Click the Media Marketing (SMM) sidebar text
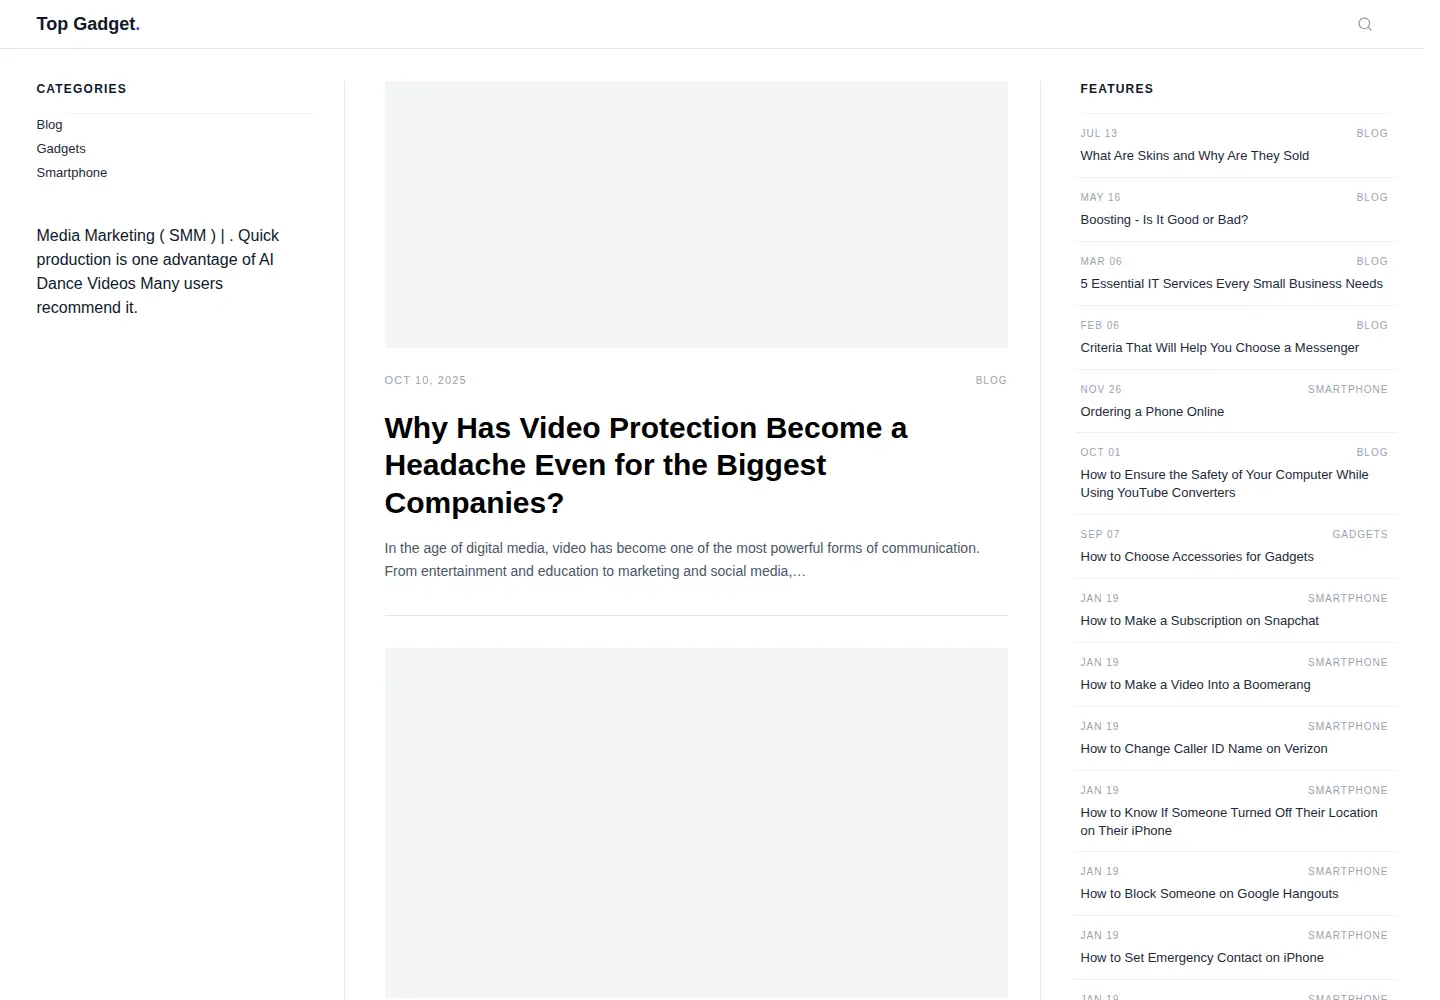Image resolution: width=1440 pixels, height=1000 pixels. tap(158, 272)
